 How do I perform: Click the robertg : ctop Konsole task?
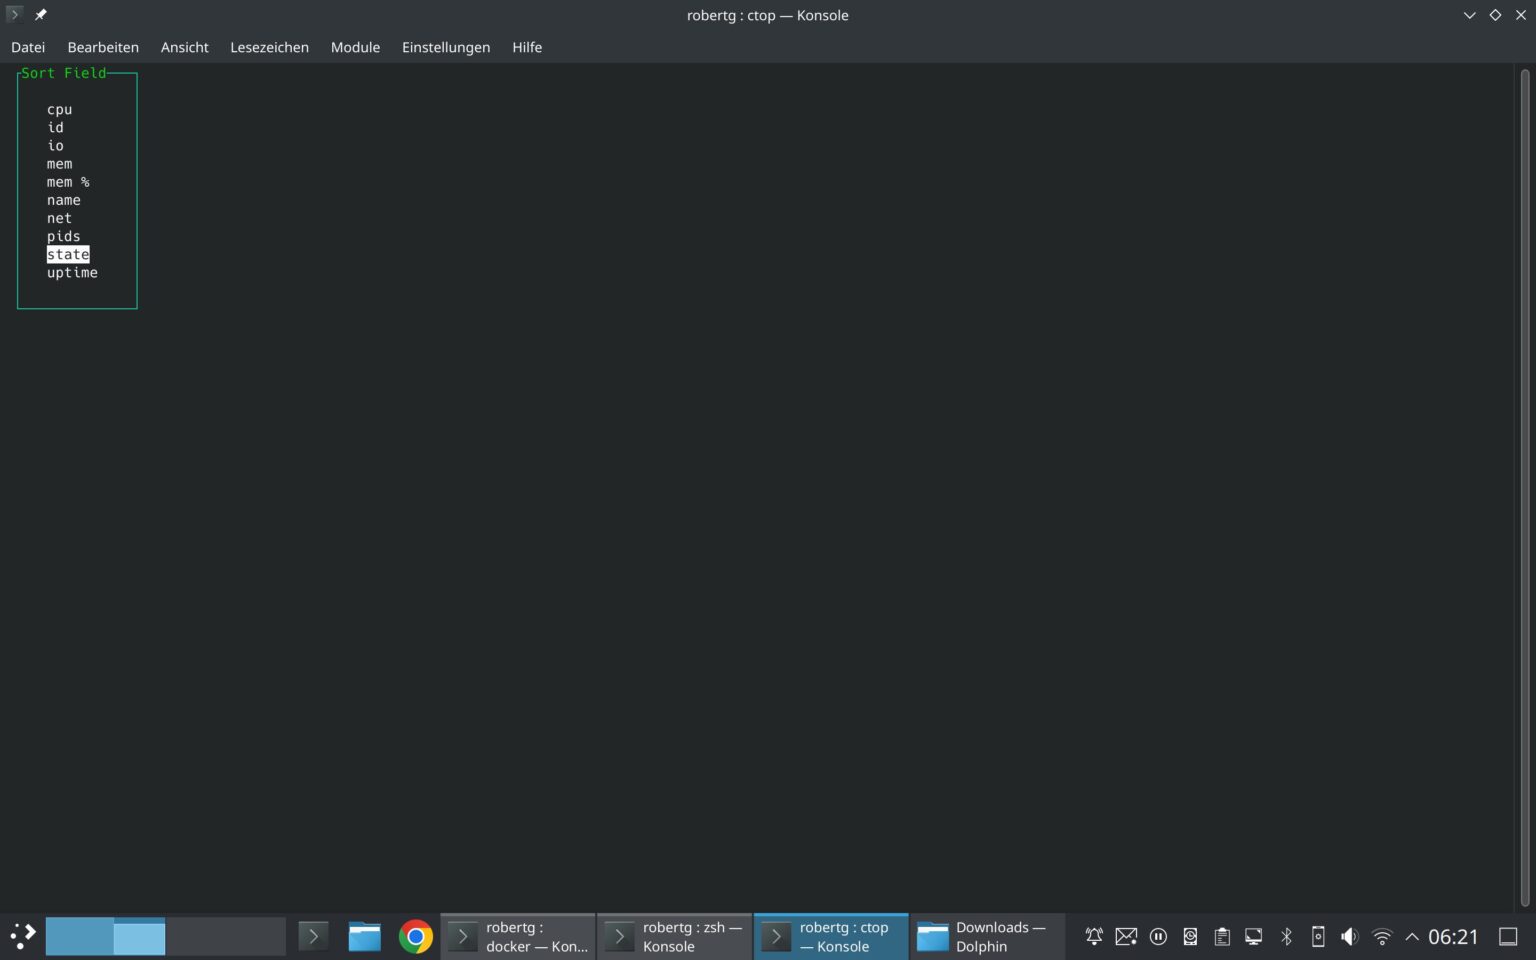832,937
